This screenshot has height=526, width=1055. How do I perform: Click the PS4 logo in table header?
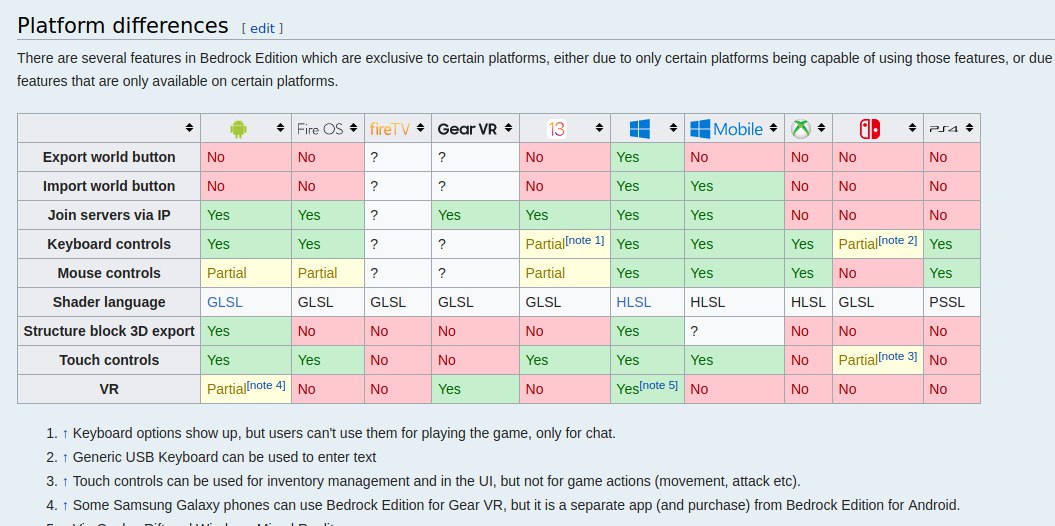(x=943, y=128)
